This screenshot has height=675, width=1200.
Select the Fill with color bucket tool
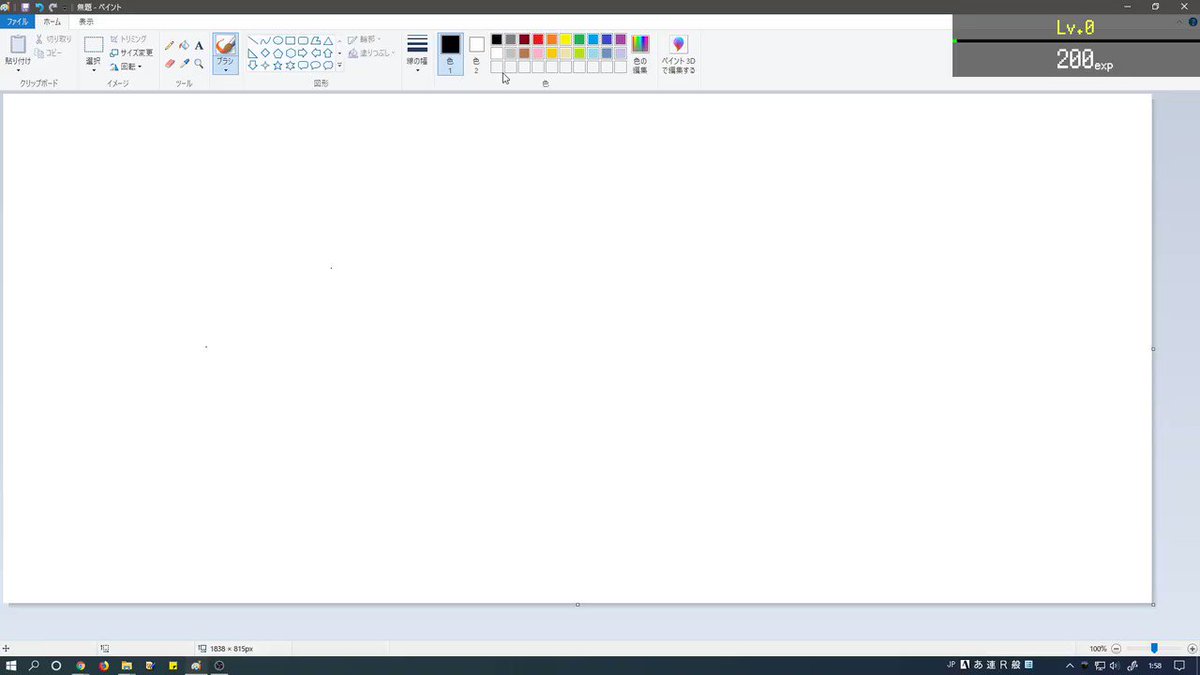click(x=184, y=45)
